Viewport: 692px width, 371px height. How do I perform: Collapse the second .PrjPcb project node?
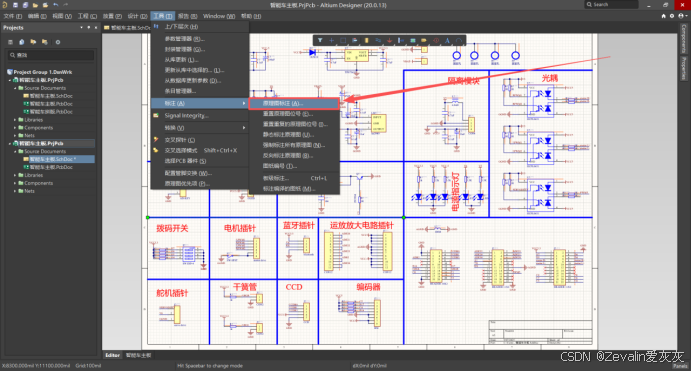tap(10, 143)
